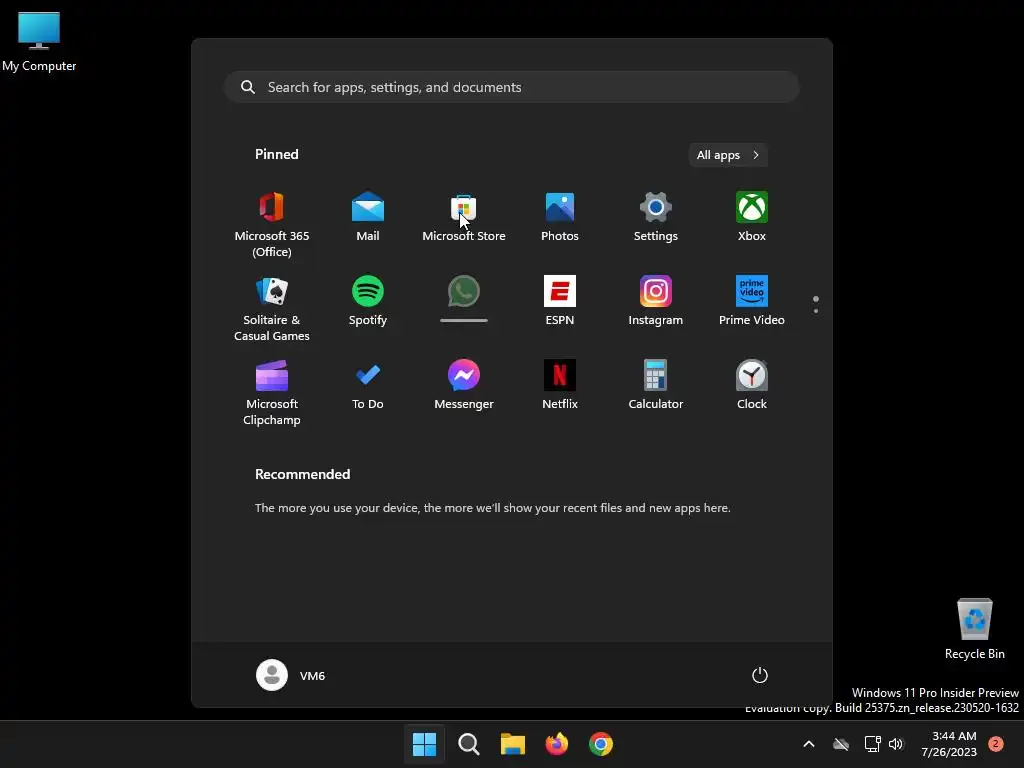
Task: Open the To Do app
Action: click(368, 385)
